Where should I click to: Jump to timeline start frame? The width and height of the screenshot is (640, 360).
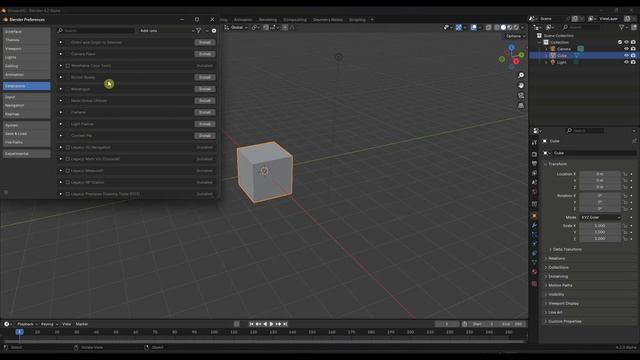pyautogui.click(x=251, y=324)
